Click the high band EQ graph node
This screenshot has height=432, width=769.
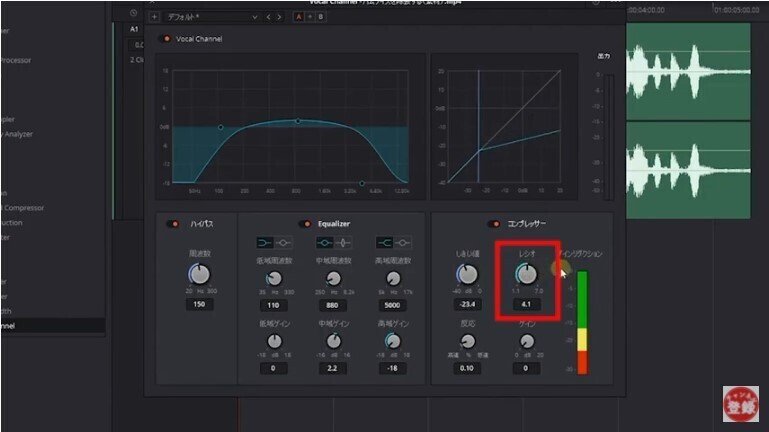362,183
